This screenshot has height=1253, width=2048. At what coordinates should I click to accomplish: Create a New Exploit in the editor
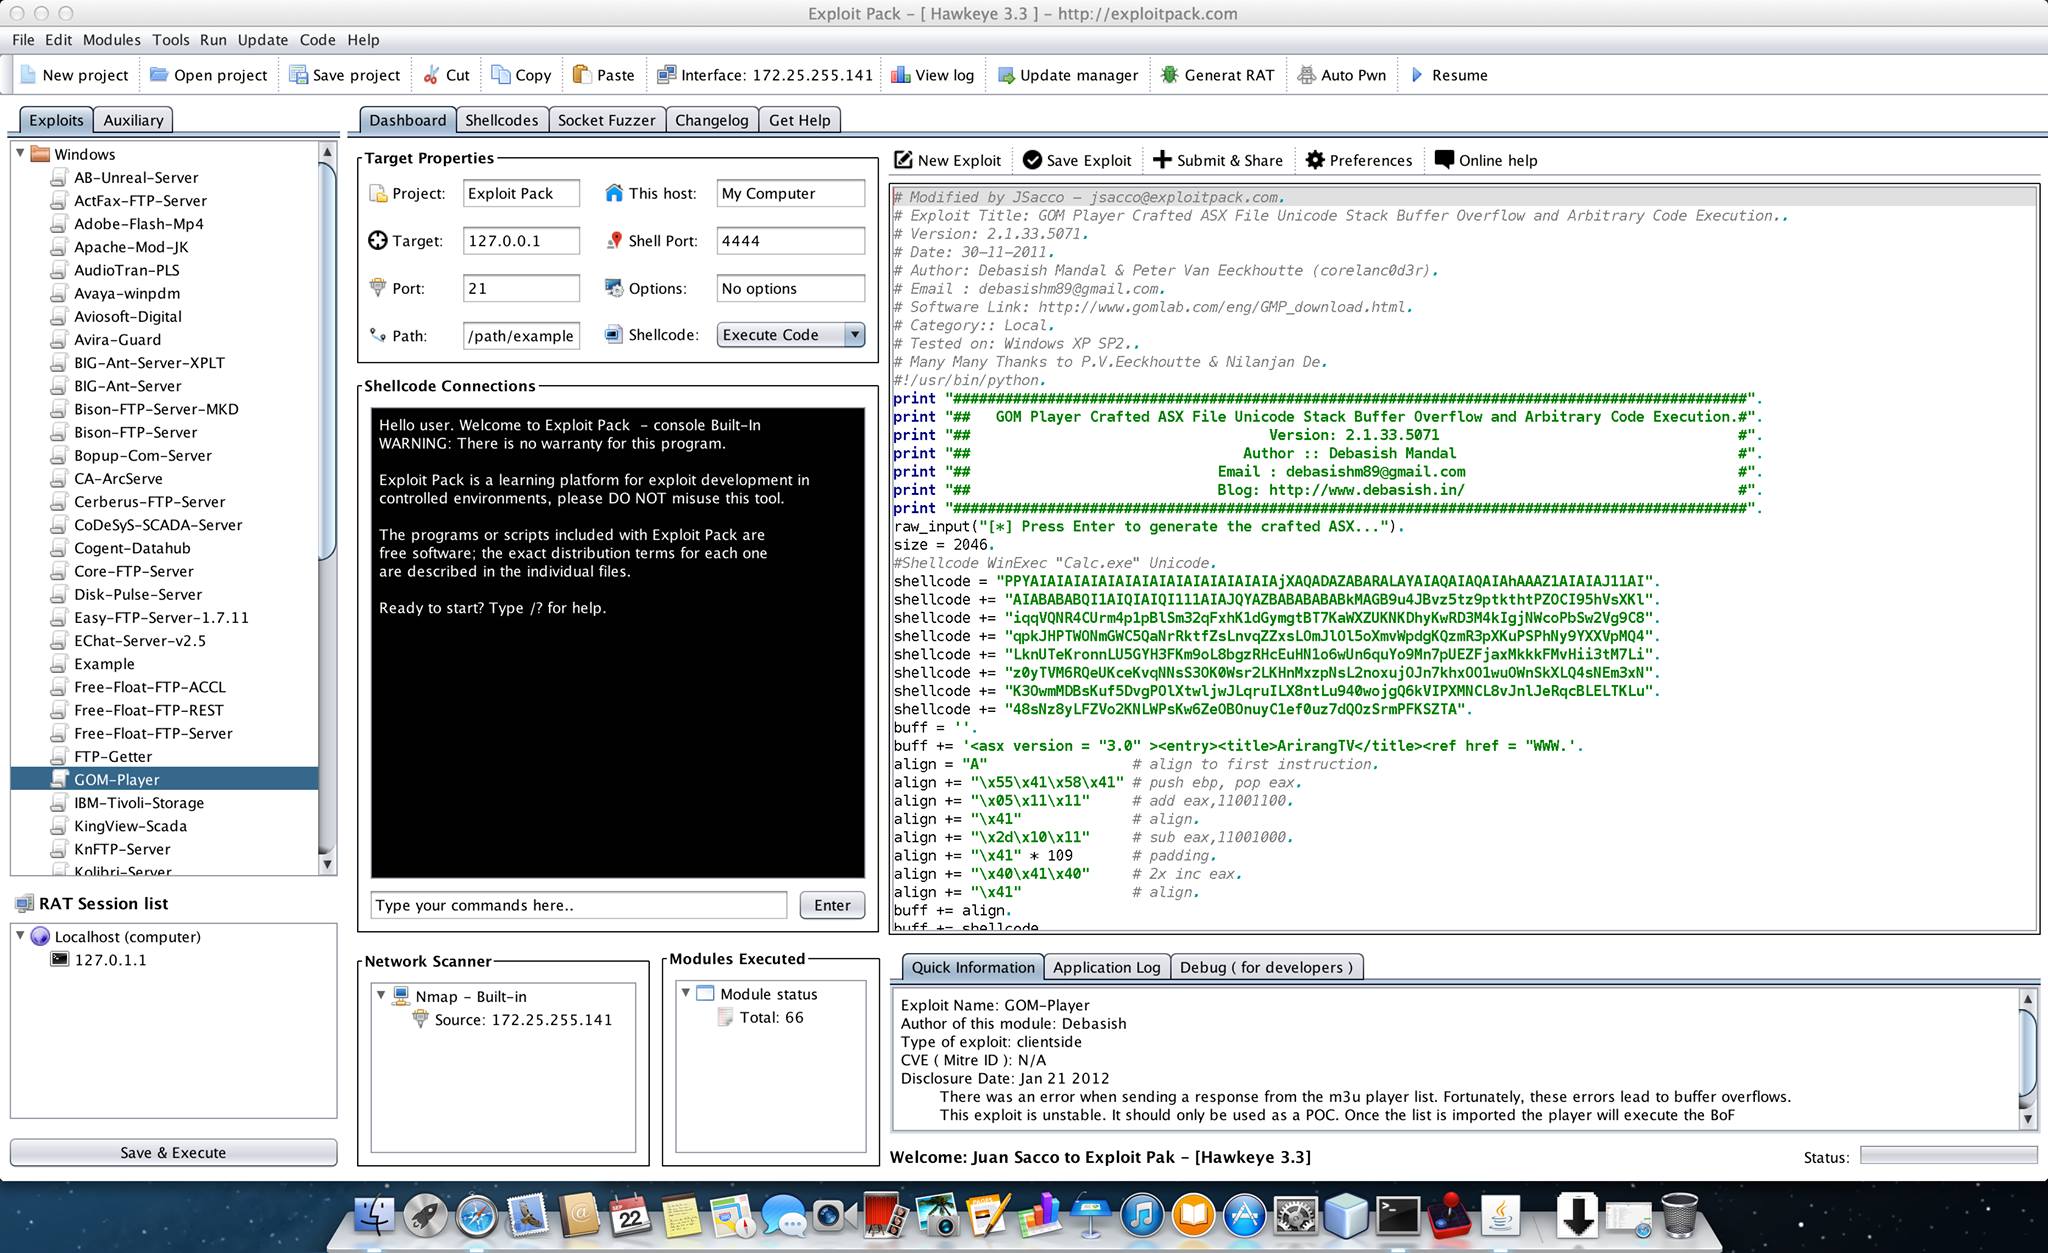(x=947, y=160)
